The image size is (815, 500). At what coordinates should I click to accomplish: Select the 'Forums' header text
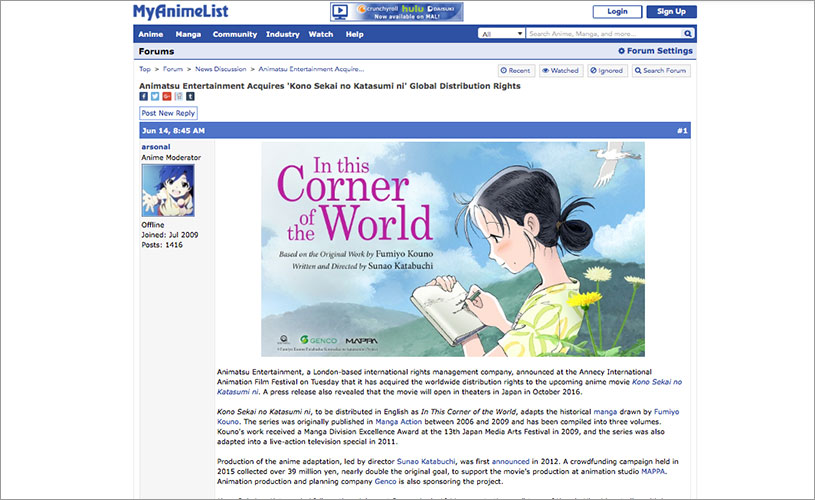(156, 51)
